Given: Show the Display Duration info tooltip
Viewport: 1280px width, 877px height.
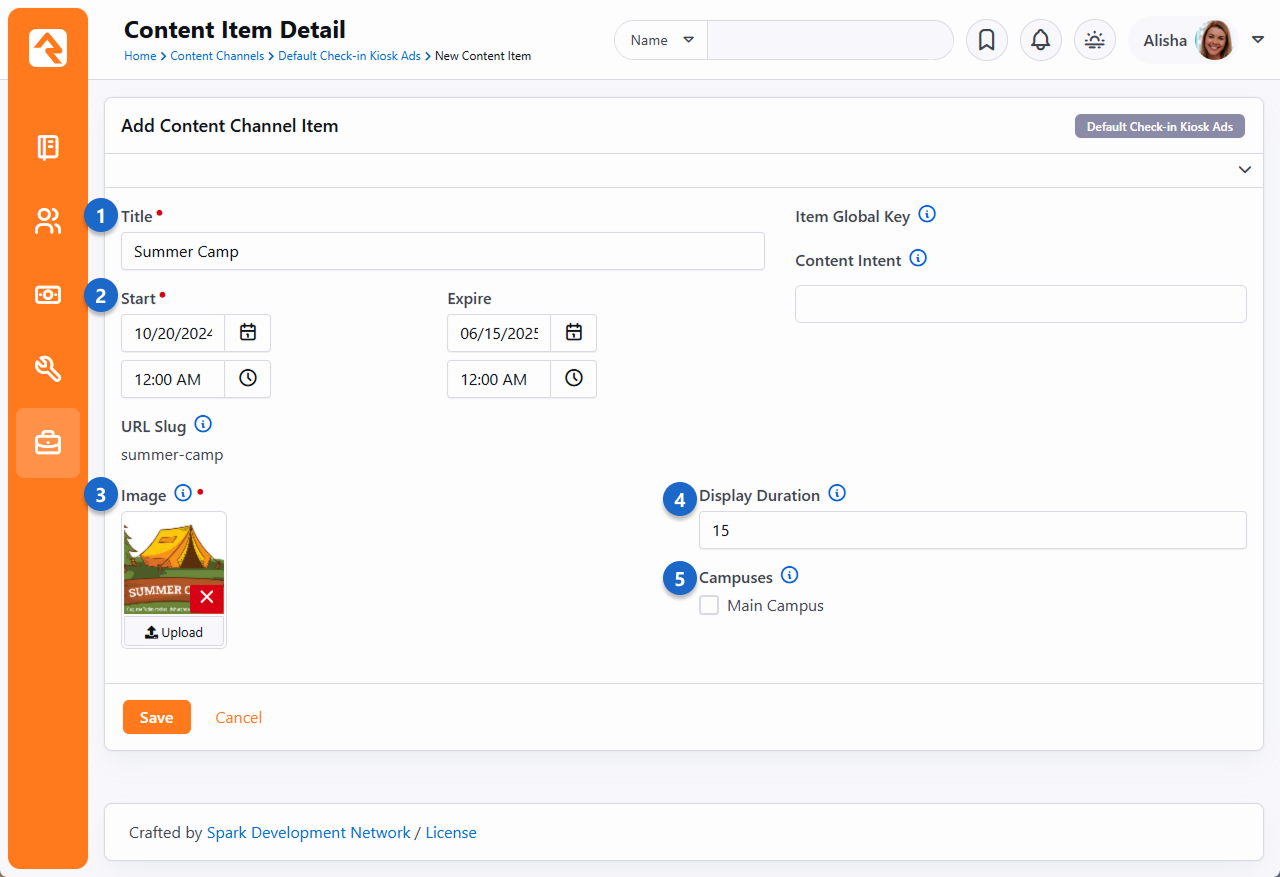Looking at the screenshot, I should 837,493.
